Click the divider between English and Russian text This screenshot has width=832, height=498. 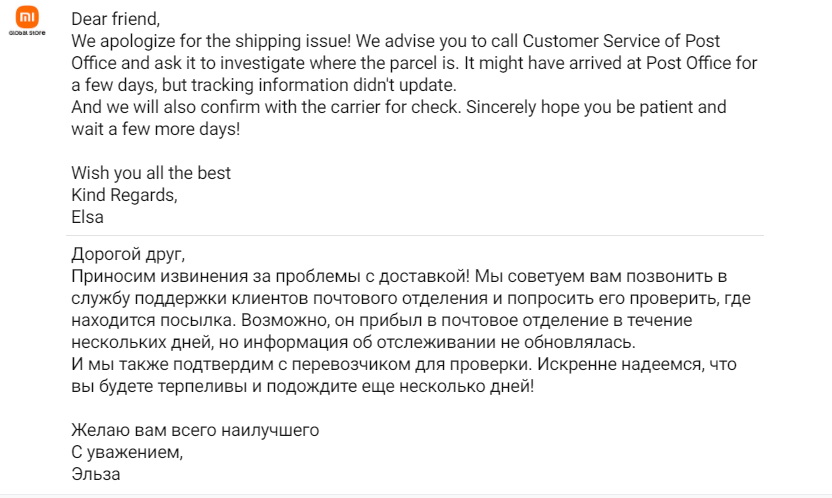click(415, 235)
